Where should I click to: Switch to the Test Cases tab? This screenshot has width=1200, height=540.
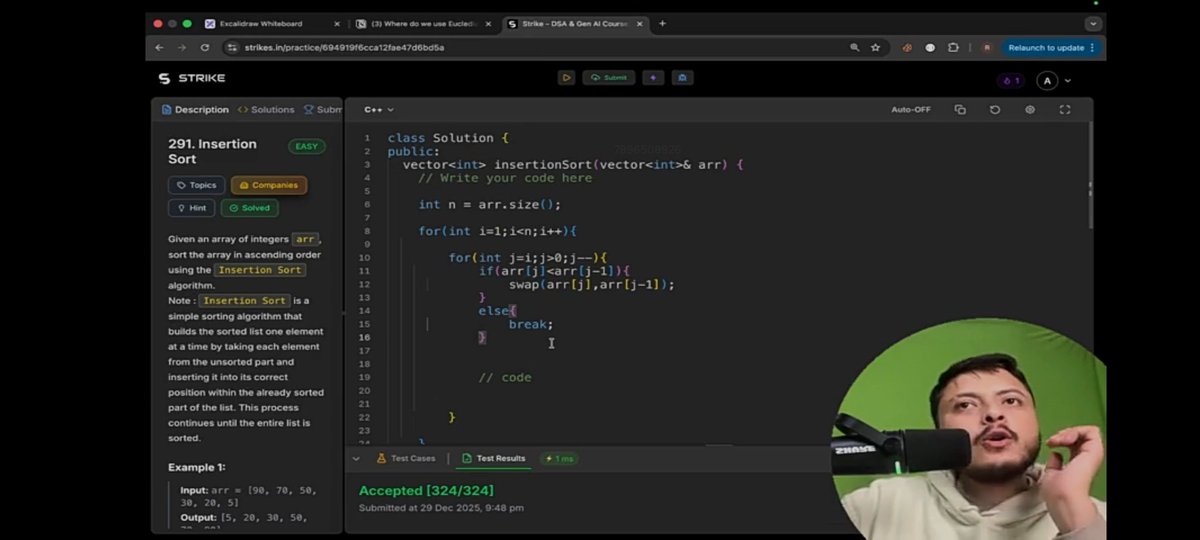tap(406, 459)
